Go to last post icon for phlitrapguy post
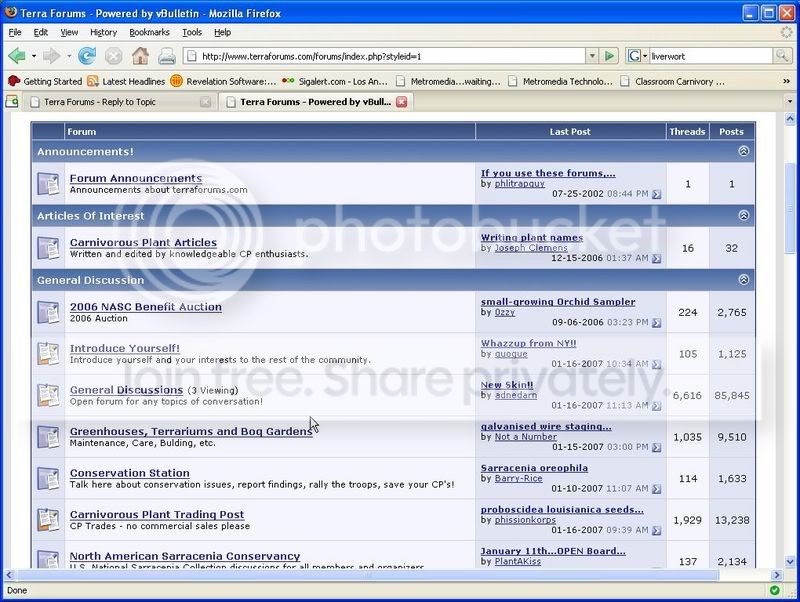Screen dimensions: 800x602 657,194
